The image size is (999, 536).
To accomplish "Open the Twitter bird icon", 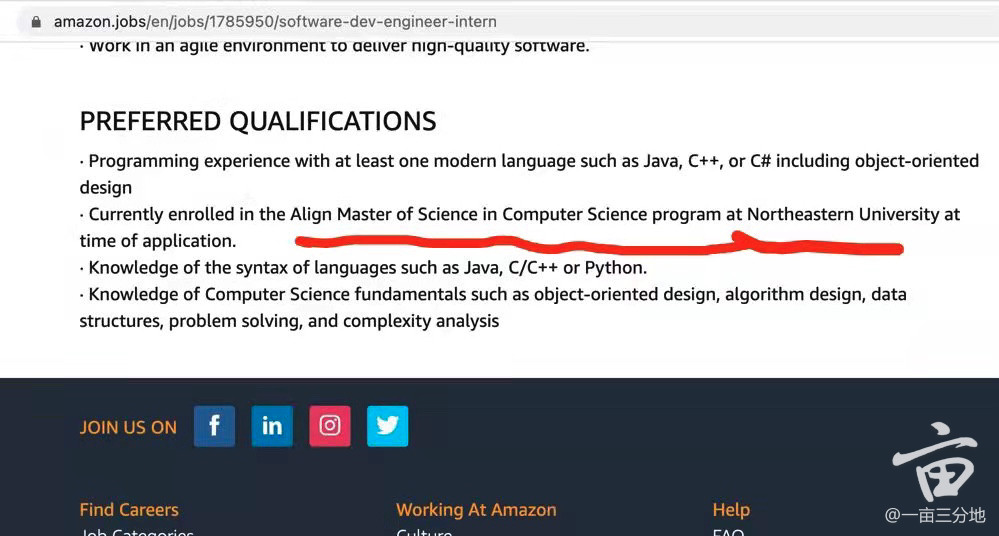I will click(x=387, y=426).
